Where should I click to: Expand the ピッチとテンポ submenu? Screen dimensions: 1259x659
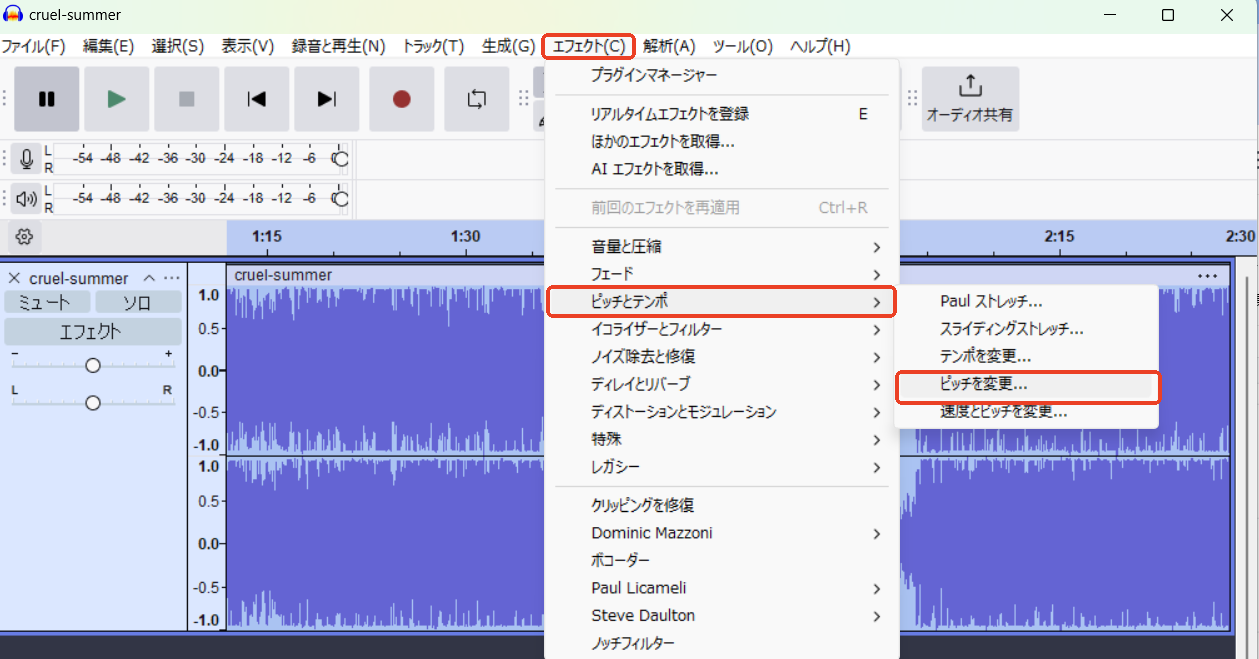(720, 301)
